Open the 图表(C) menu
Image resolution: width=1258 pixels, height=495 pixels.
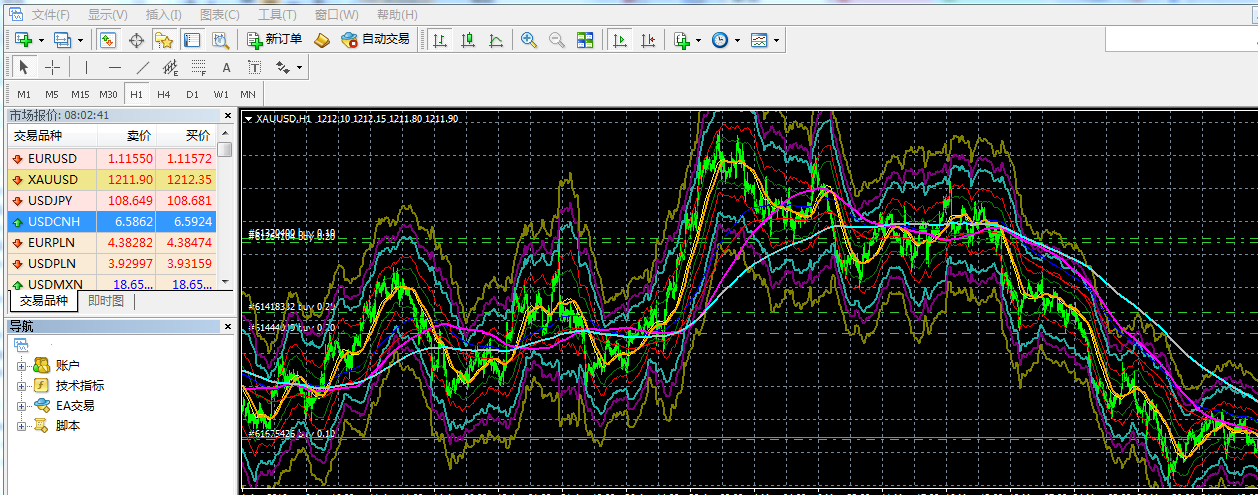[220, 14]
